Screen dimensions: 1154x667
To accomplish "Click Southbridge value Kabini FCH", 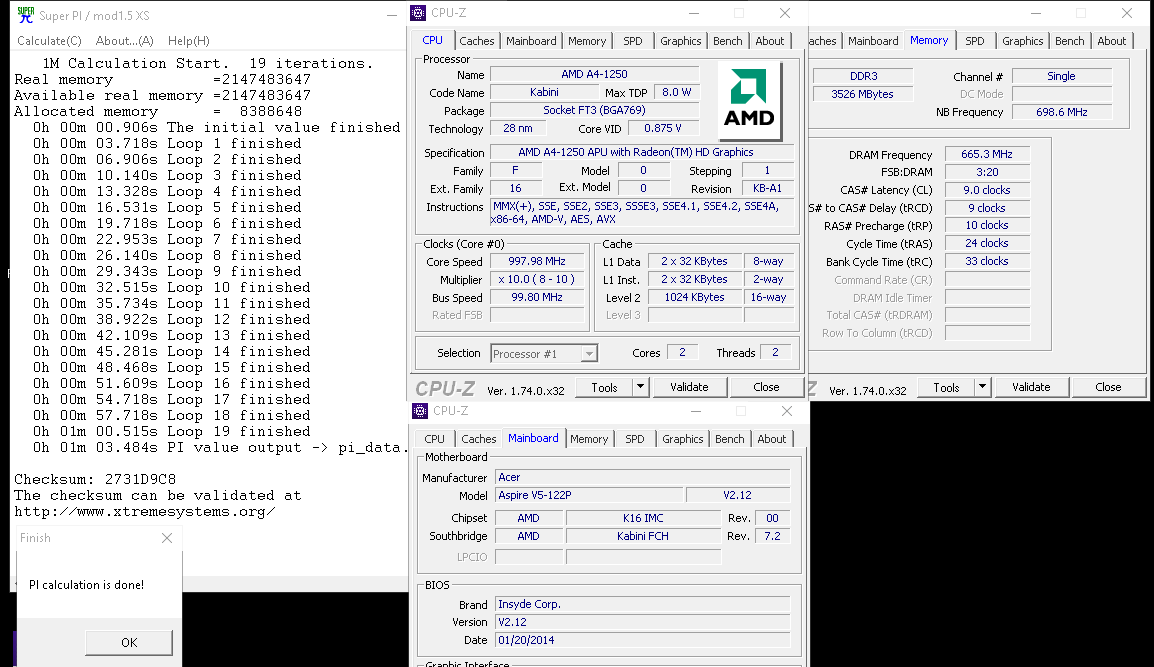I will coord(643,537).
